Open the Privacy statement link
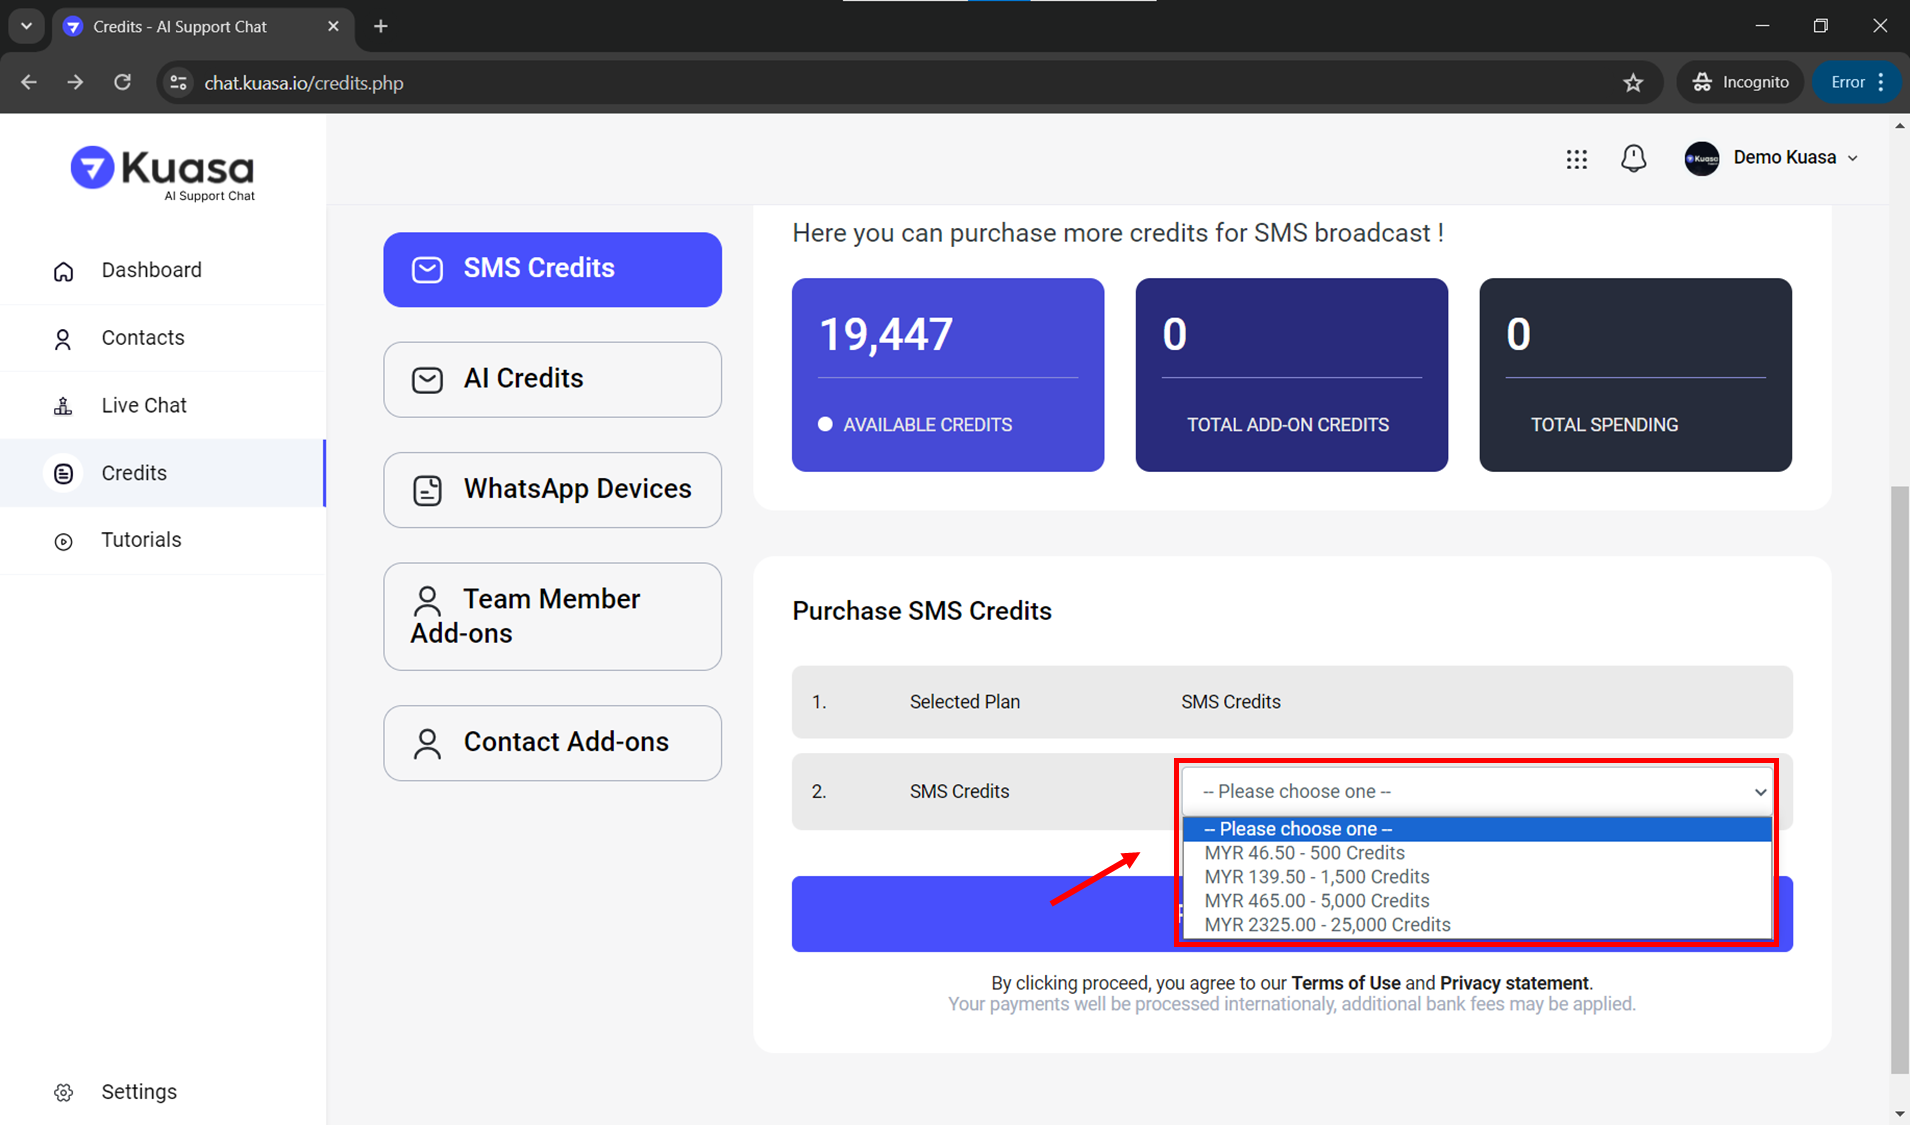 [x=1513, y=983]
